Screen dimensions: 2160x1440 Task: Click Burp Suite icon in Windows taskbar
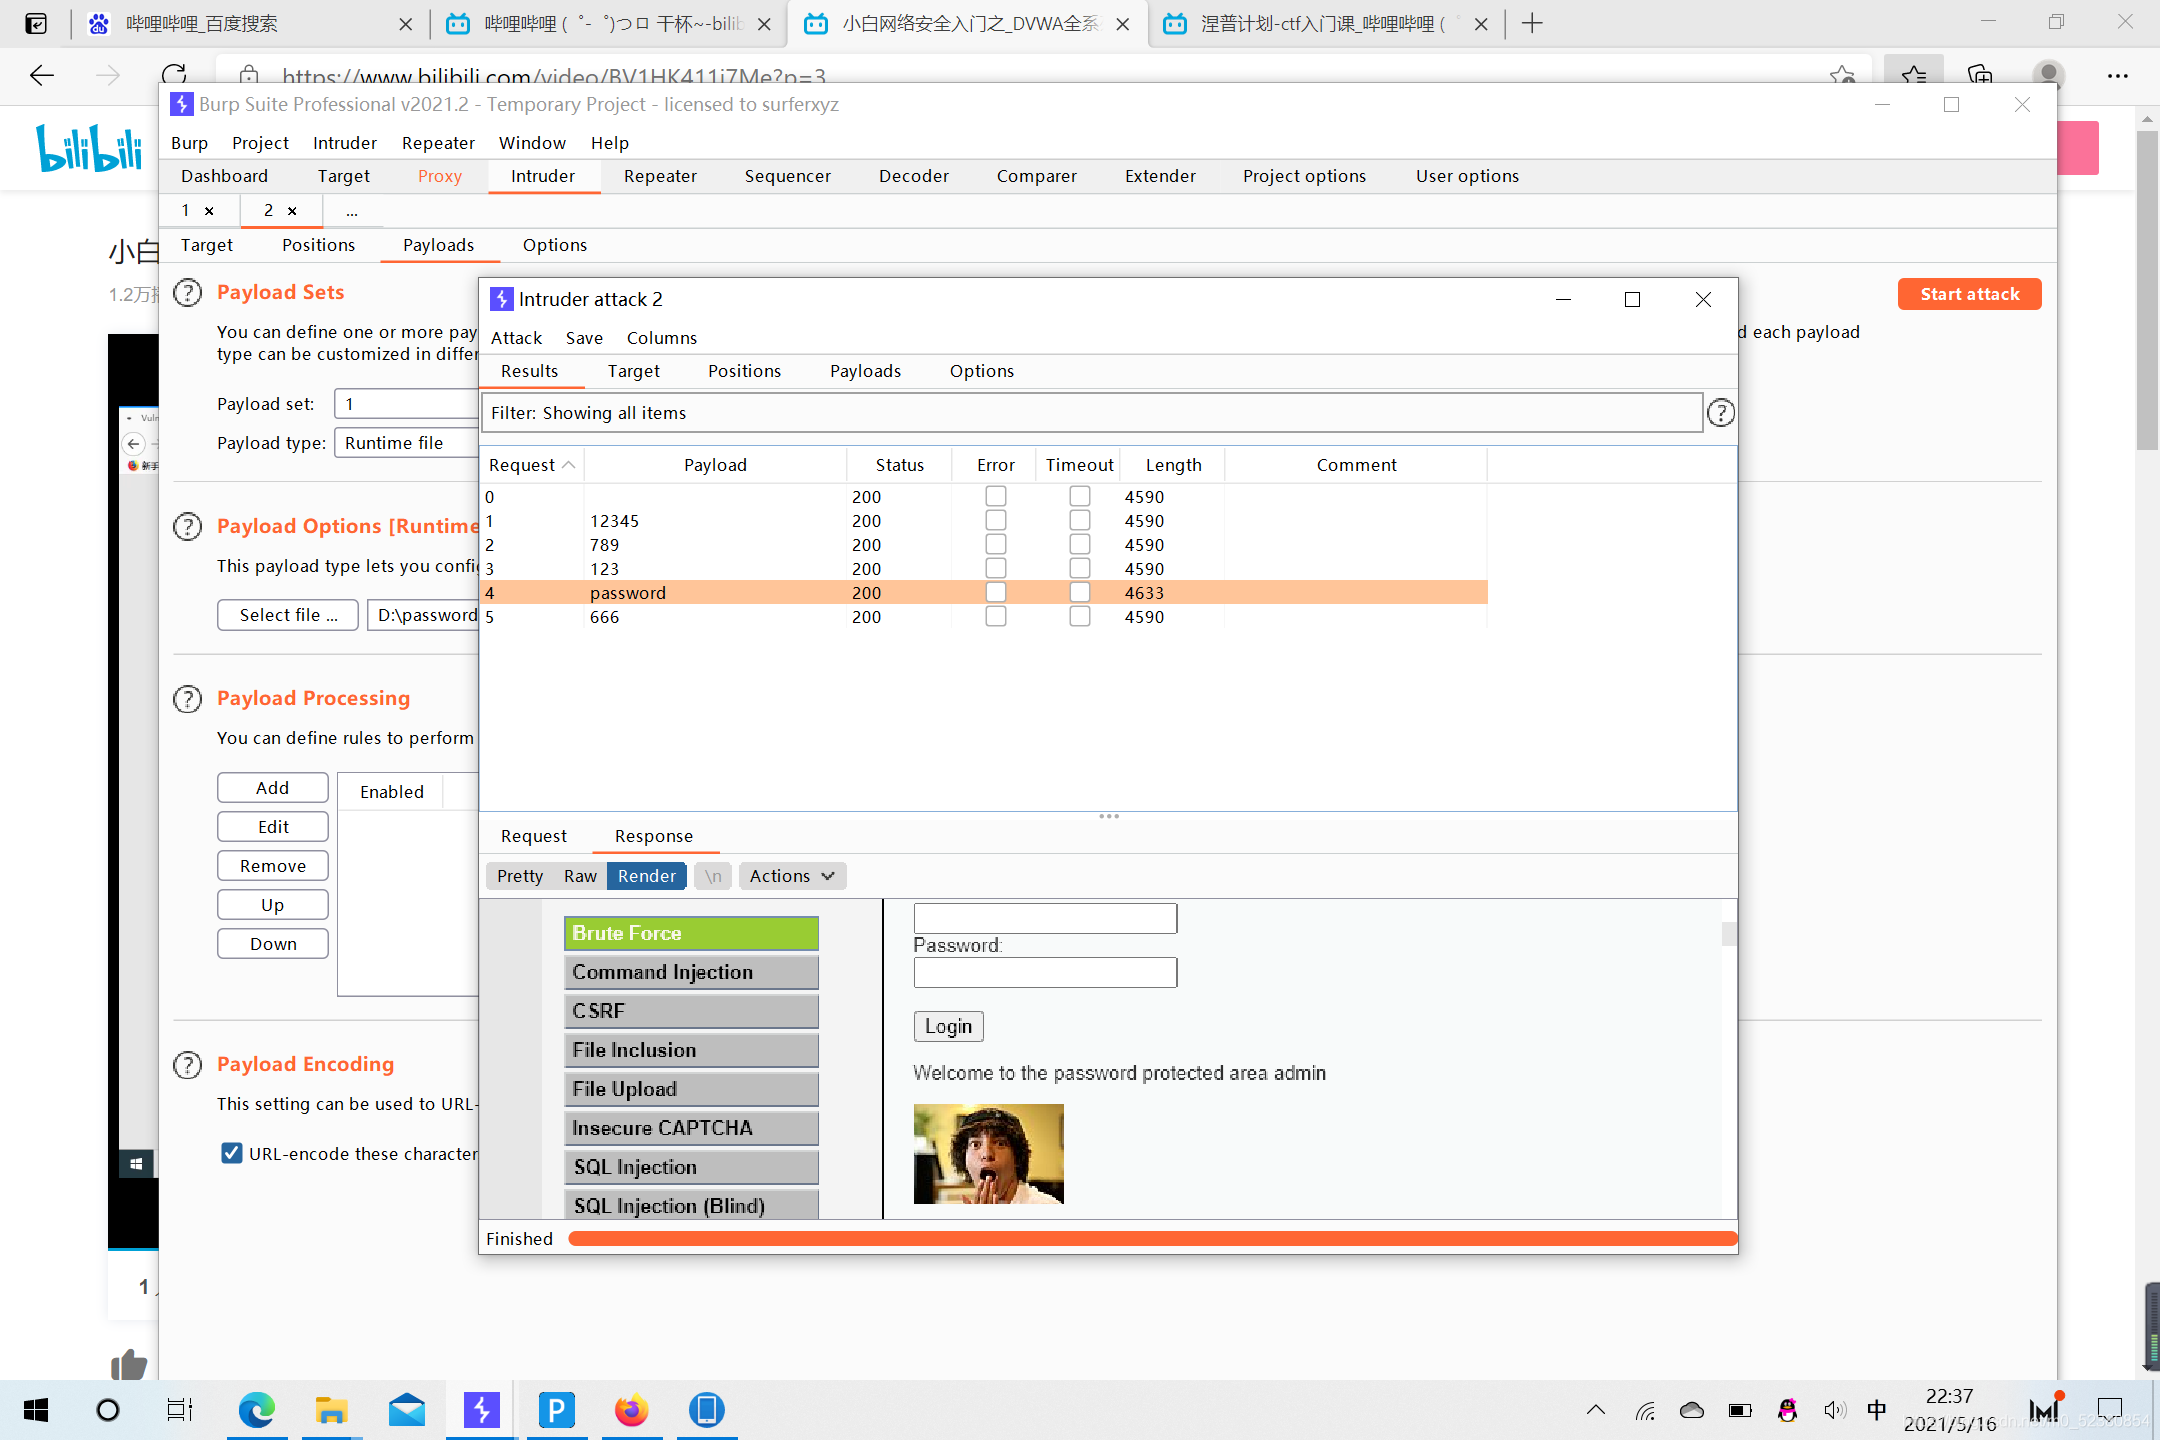(481, 1410)
